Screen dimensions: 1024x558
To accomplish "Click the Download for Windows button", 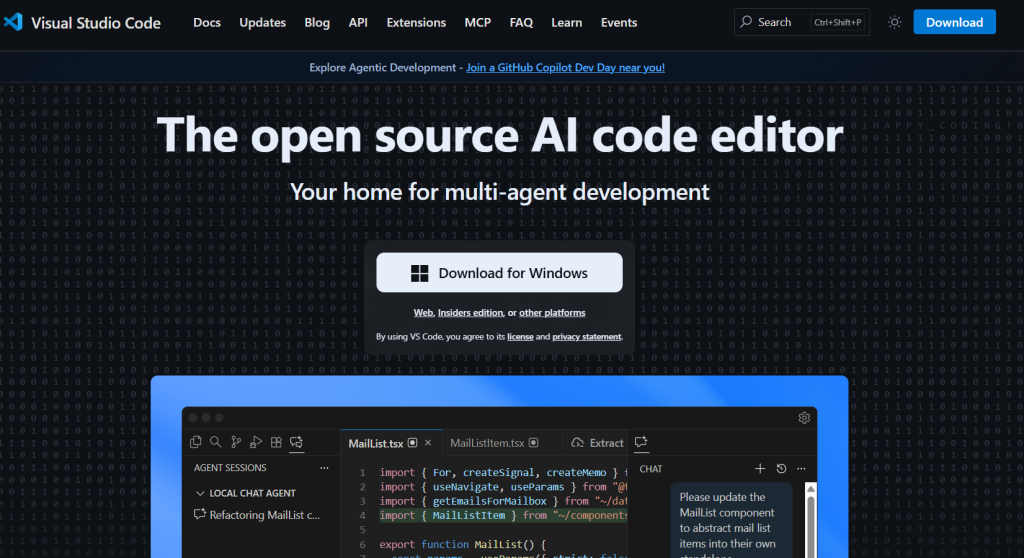I will point(499,273).
